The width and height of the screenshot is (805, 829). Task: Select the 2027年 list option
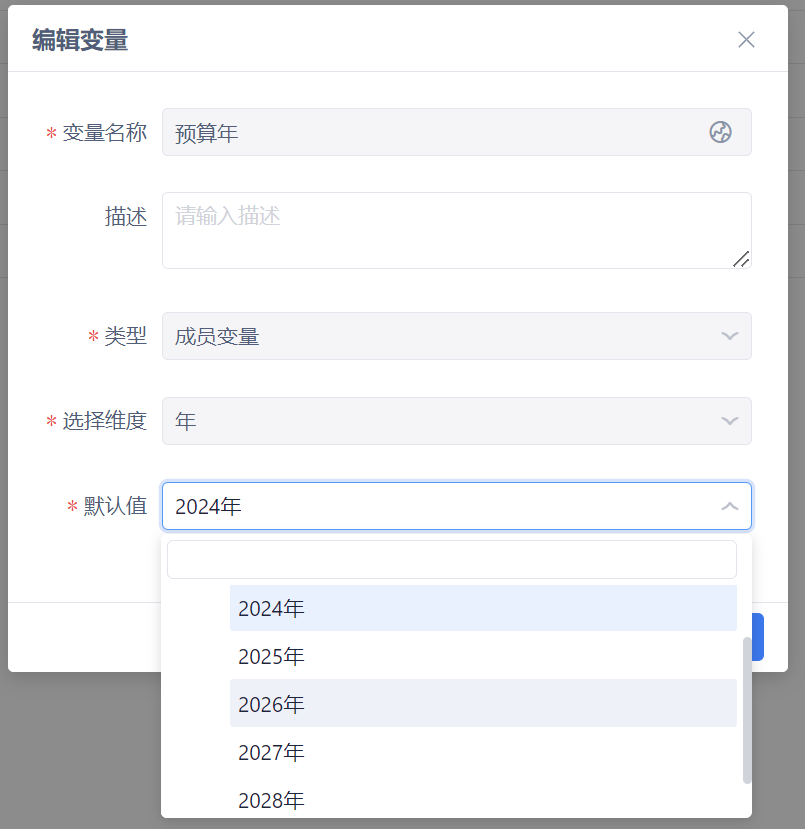click(482, 752)
